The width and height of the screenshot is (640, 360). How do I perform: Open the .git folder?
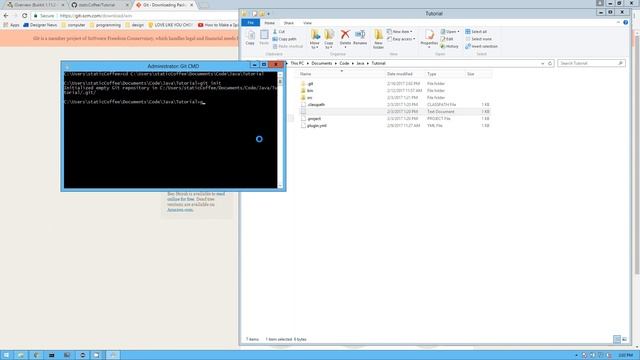coord(310,84)
